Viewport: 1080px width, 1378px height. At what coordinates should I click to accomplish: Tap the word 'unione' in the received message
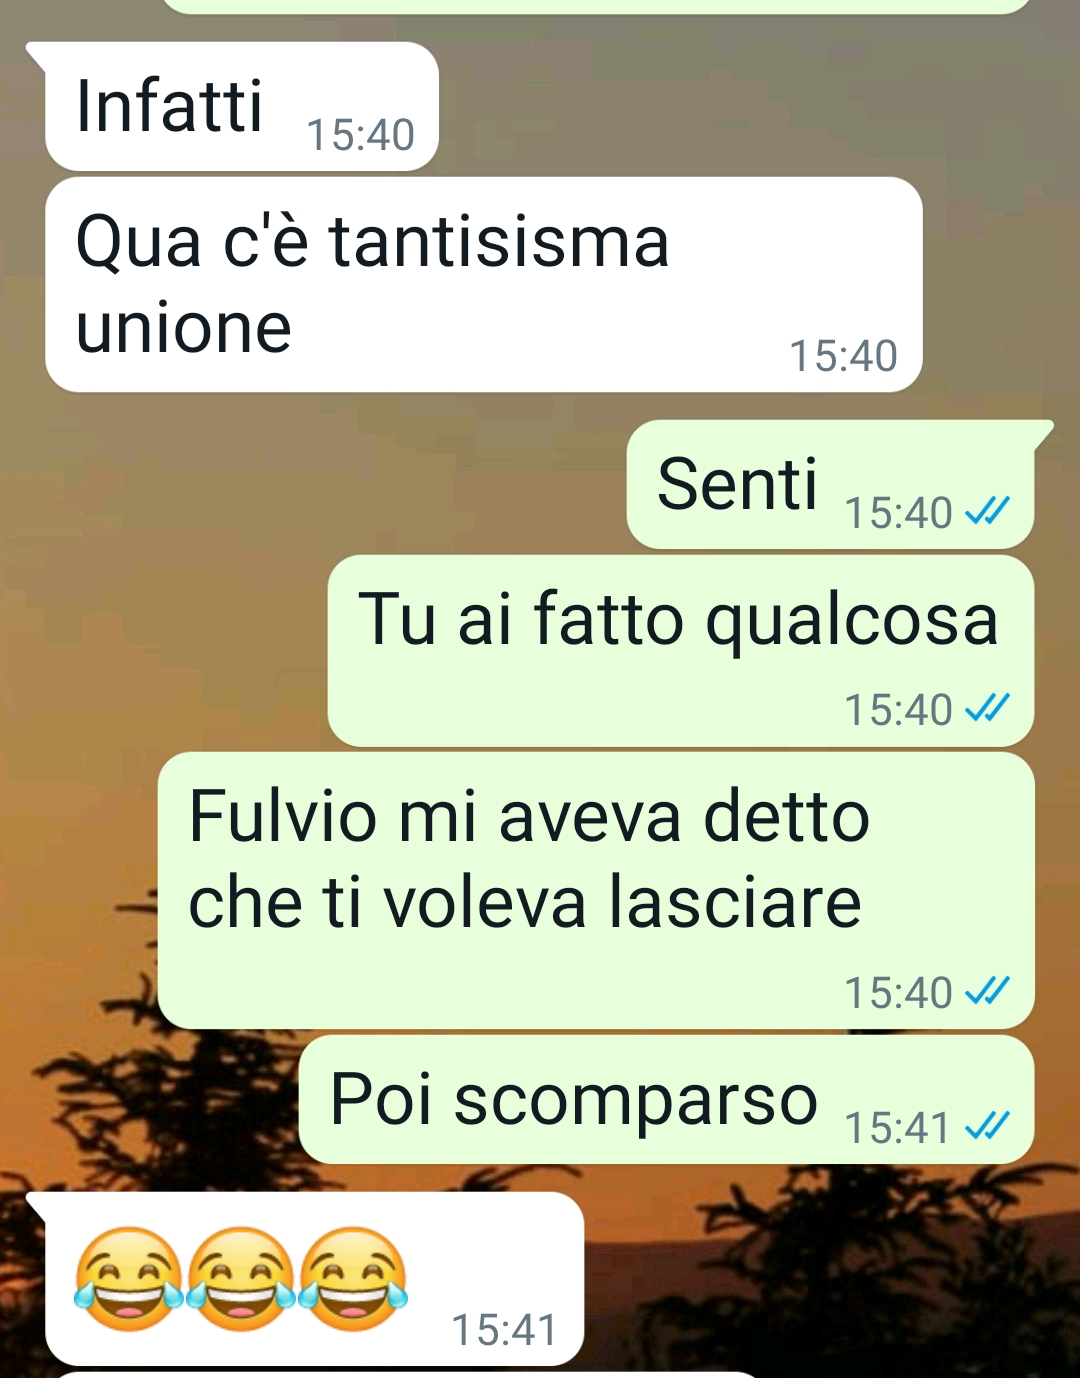(x=184, y=328)
